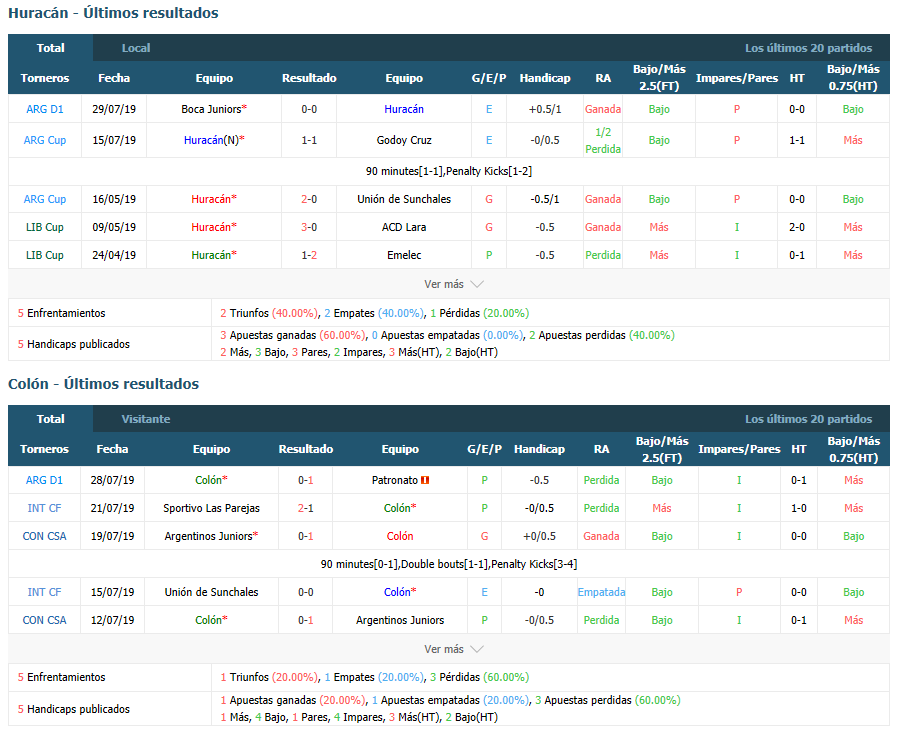The height and width of the screenshot is (729, 897).
Task: Open Los últimos 20 partidos in Huracán table
Action: 808,48
